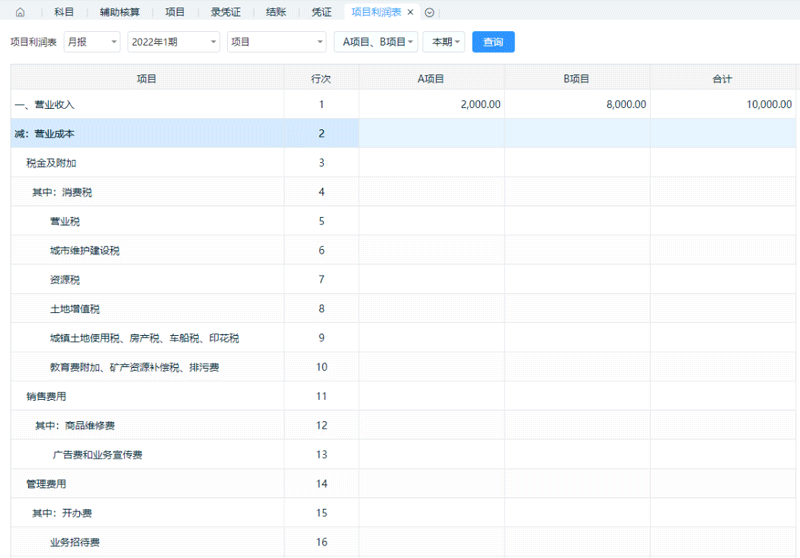Select the 业务招待费 row

(403, 542)
